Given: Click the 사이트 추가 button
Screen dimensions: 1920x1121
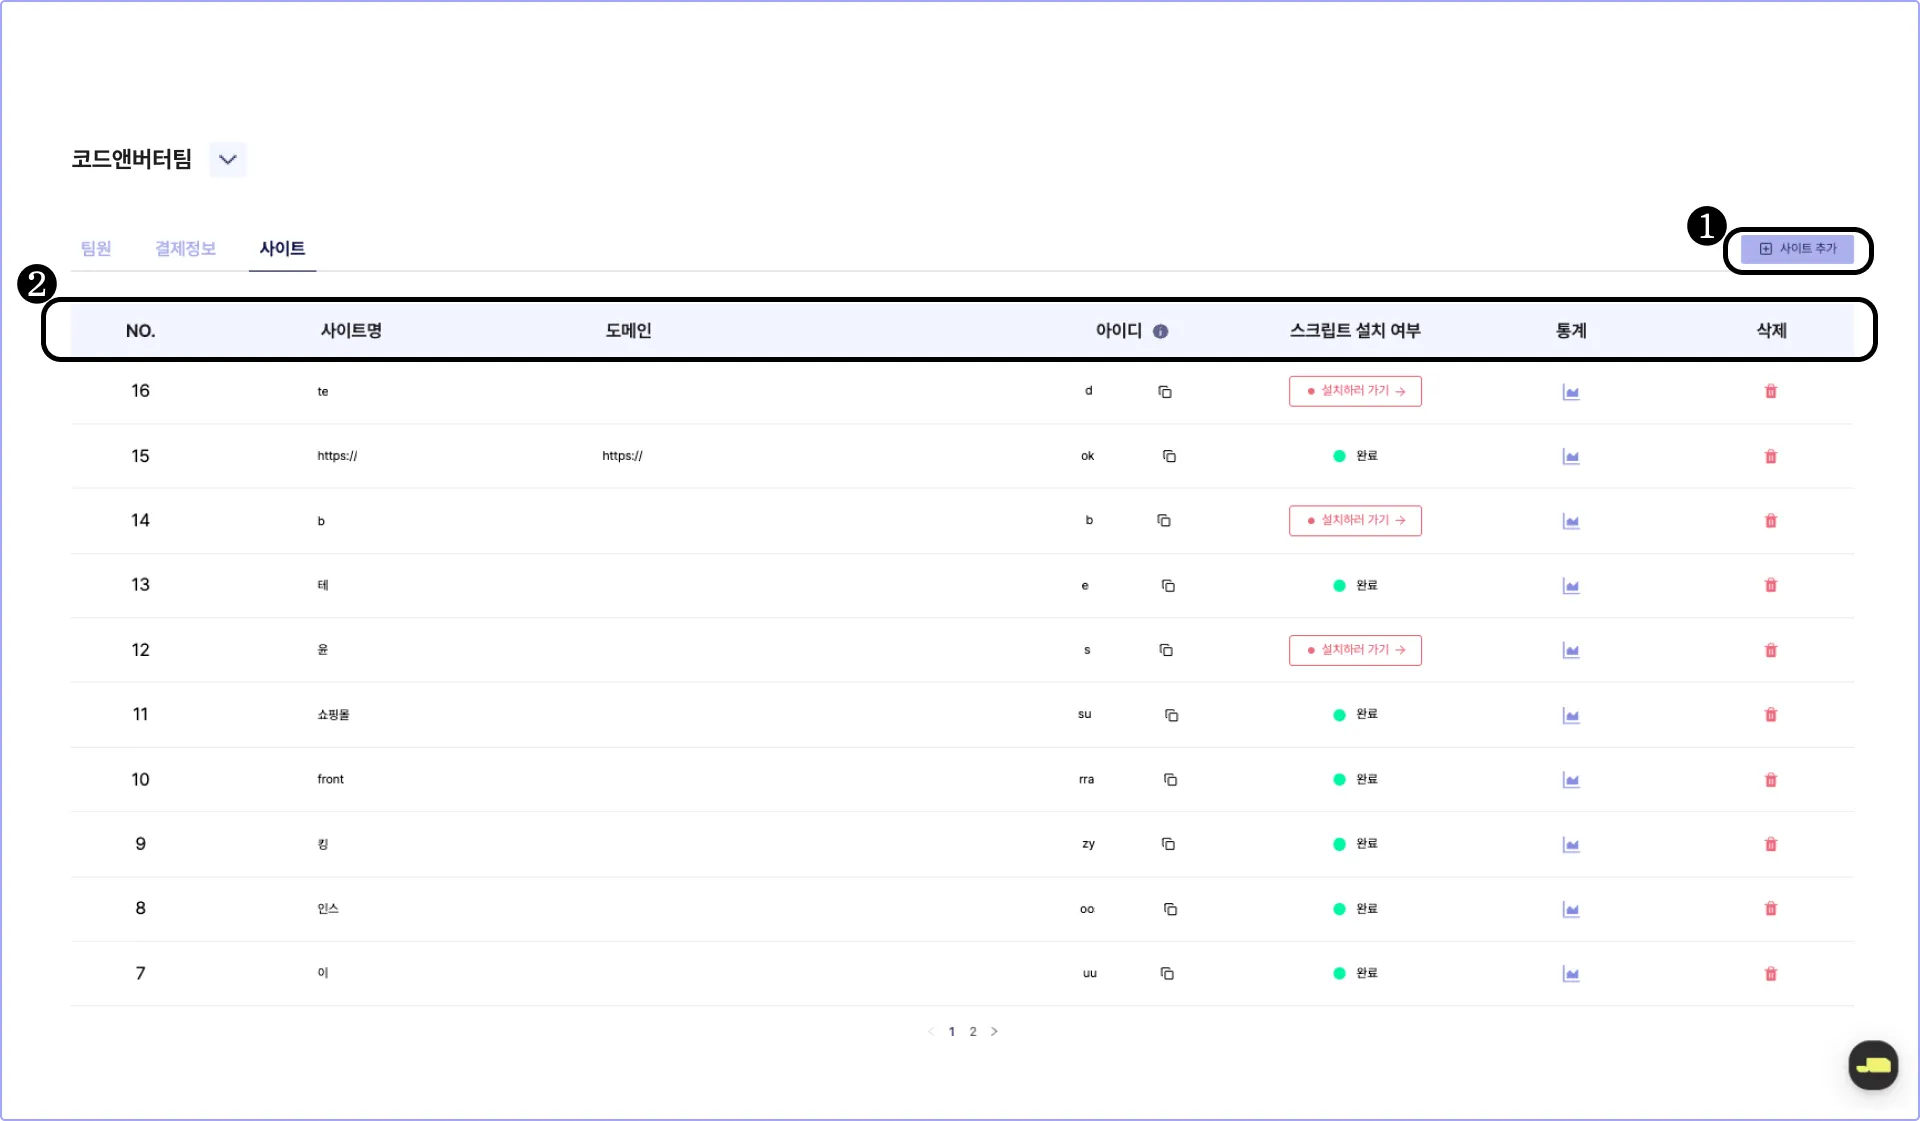Looking at the screenshot, I should click(x=1797, y=248).
